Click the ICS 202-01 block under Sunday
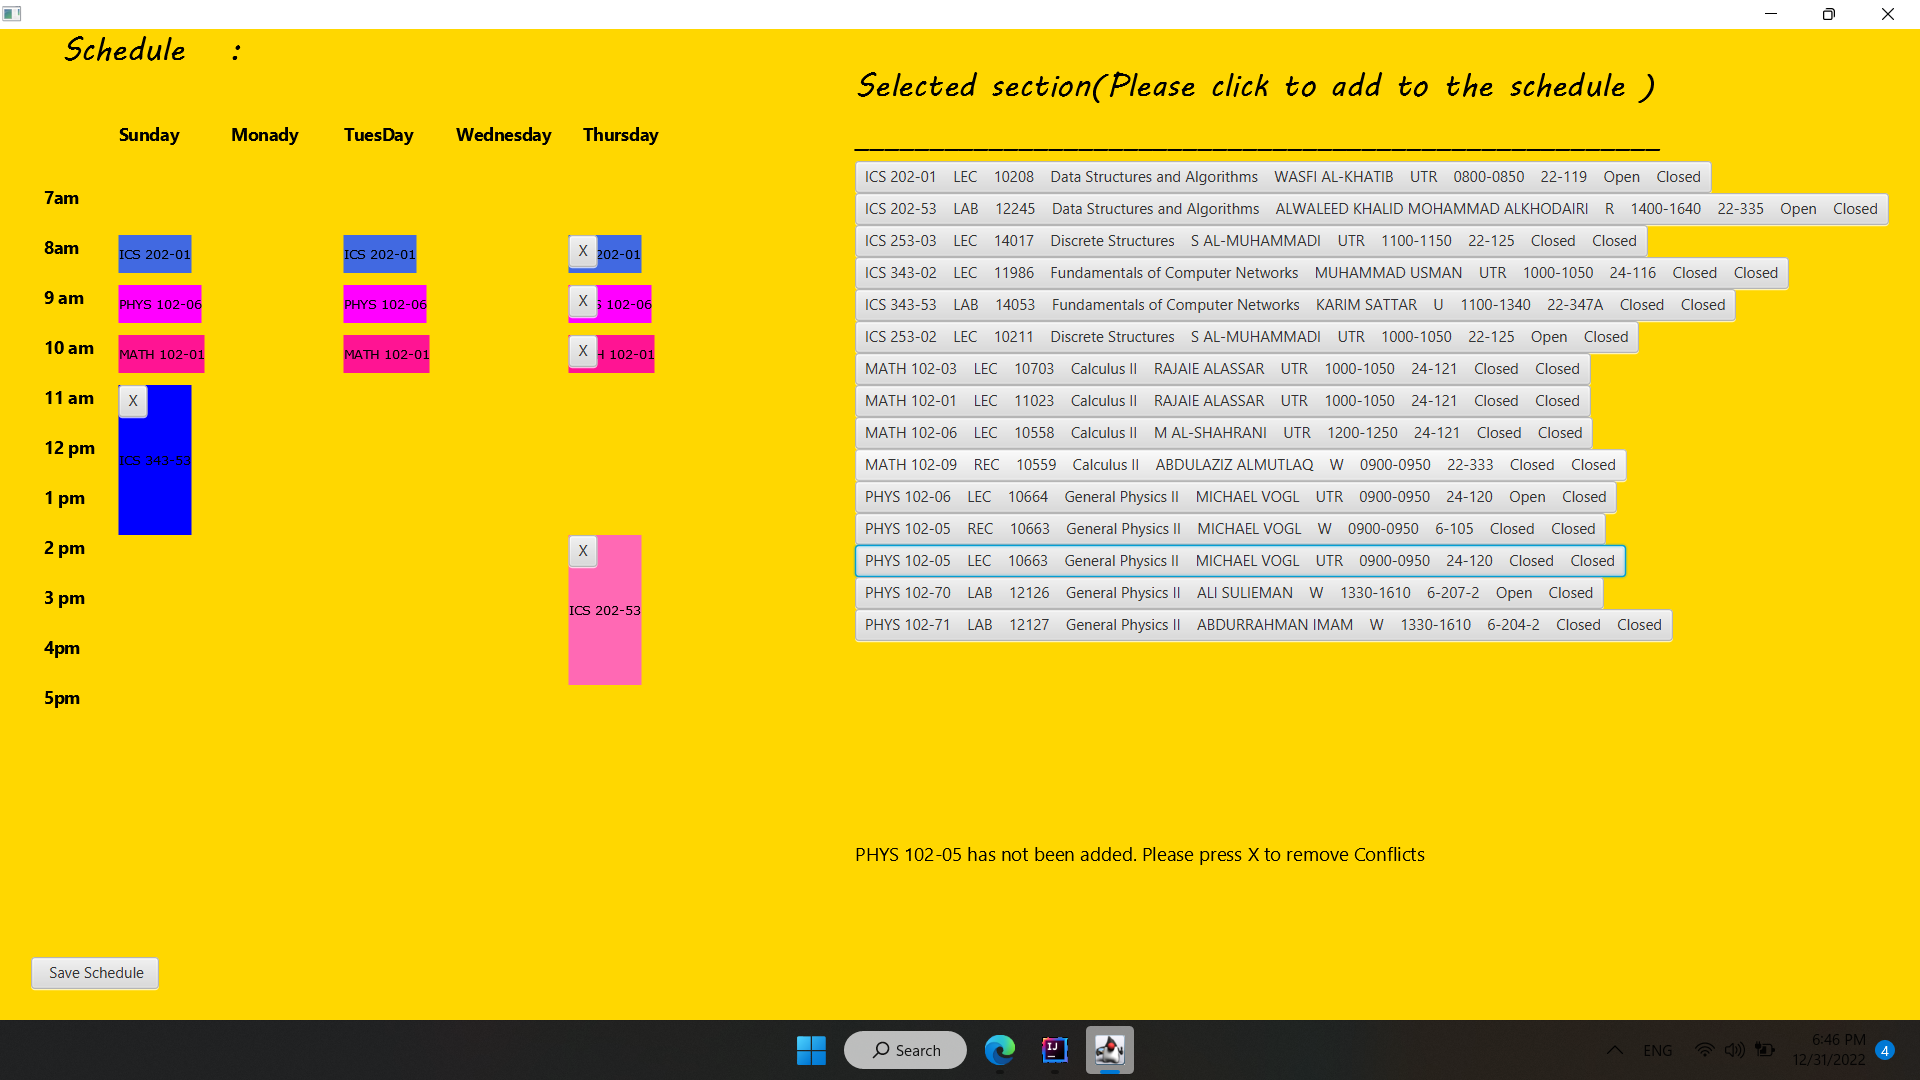The width and height of the screenshot is (1920, 1080). [155, 254]
